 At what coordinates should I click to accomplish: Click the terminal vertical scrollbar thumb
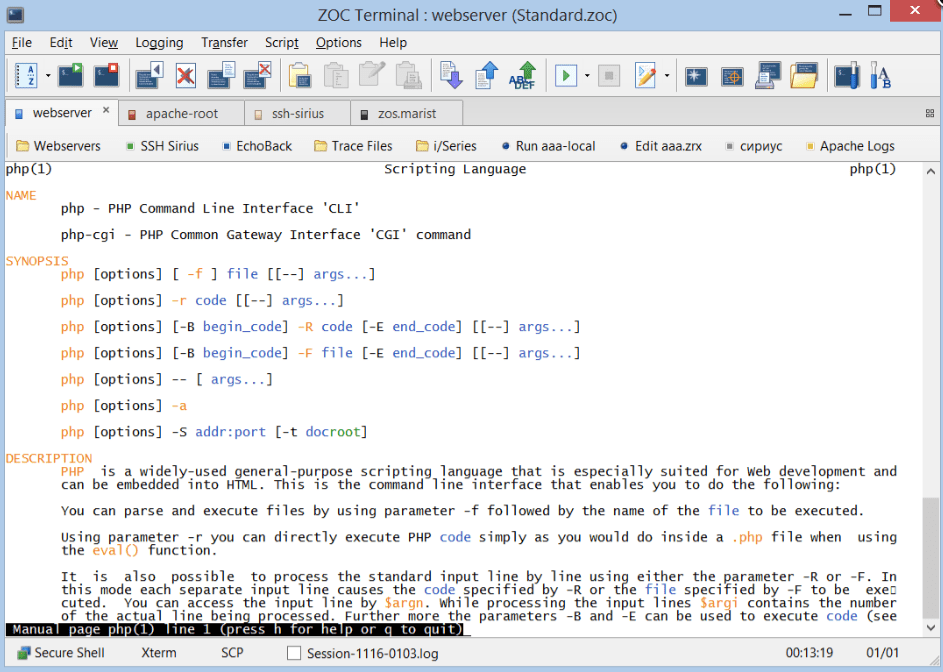click(930, 558)
